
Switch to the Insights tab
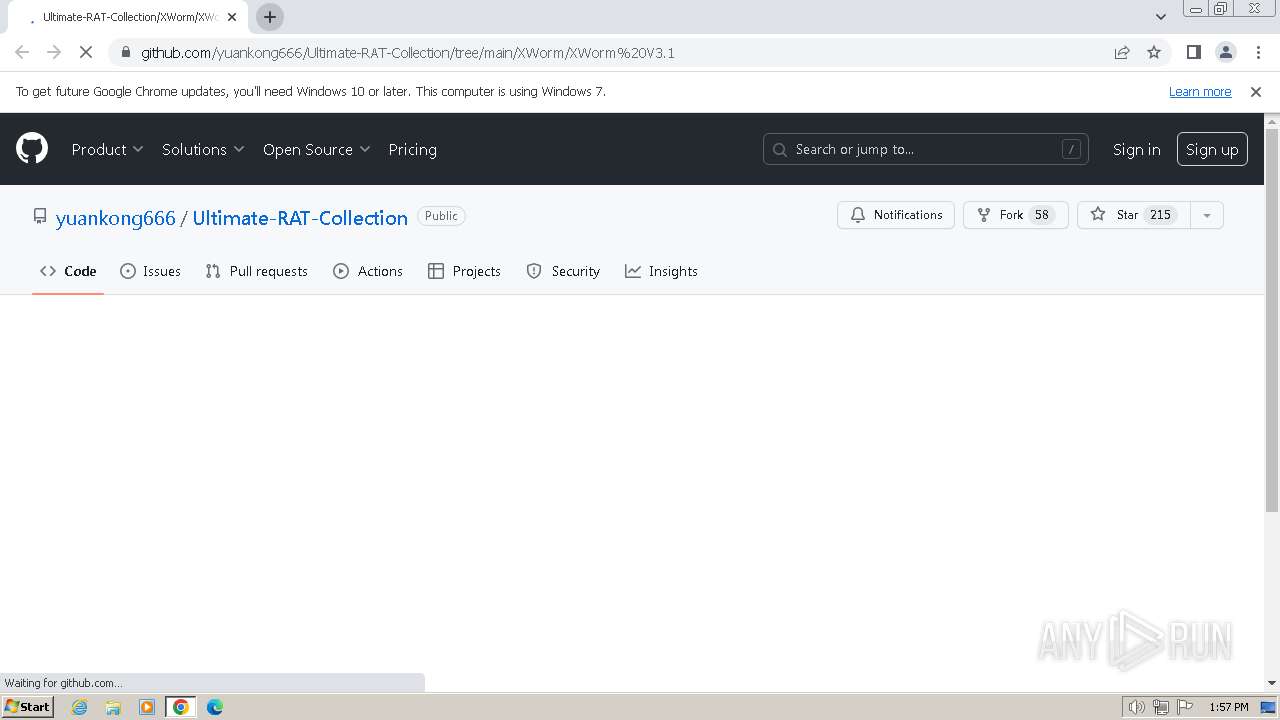661,271
